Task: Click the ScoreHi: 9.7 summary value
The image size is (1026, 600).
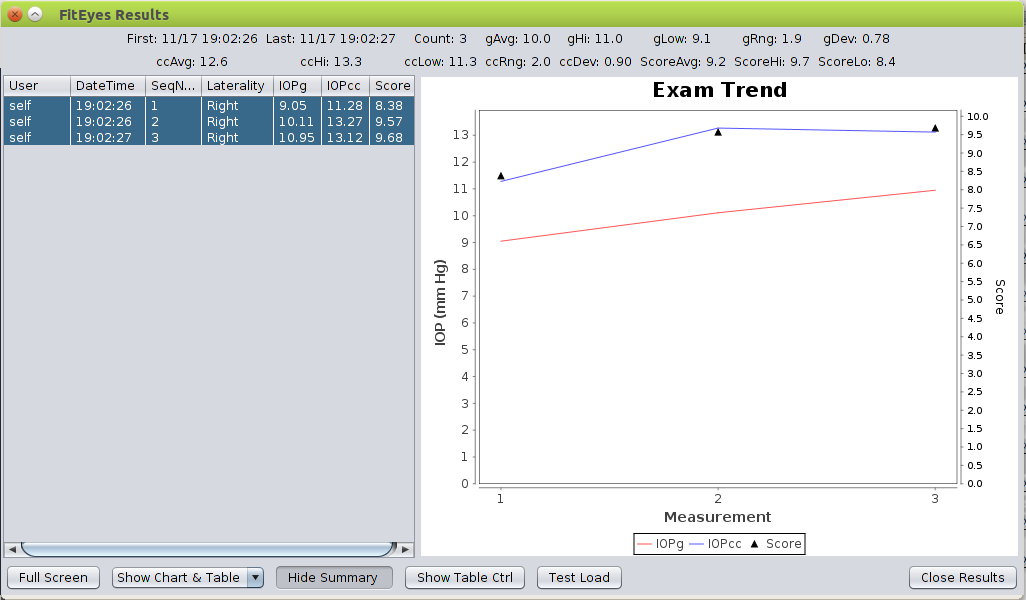Action: pyautogui.click(x=771, y=62)
